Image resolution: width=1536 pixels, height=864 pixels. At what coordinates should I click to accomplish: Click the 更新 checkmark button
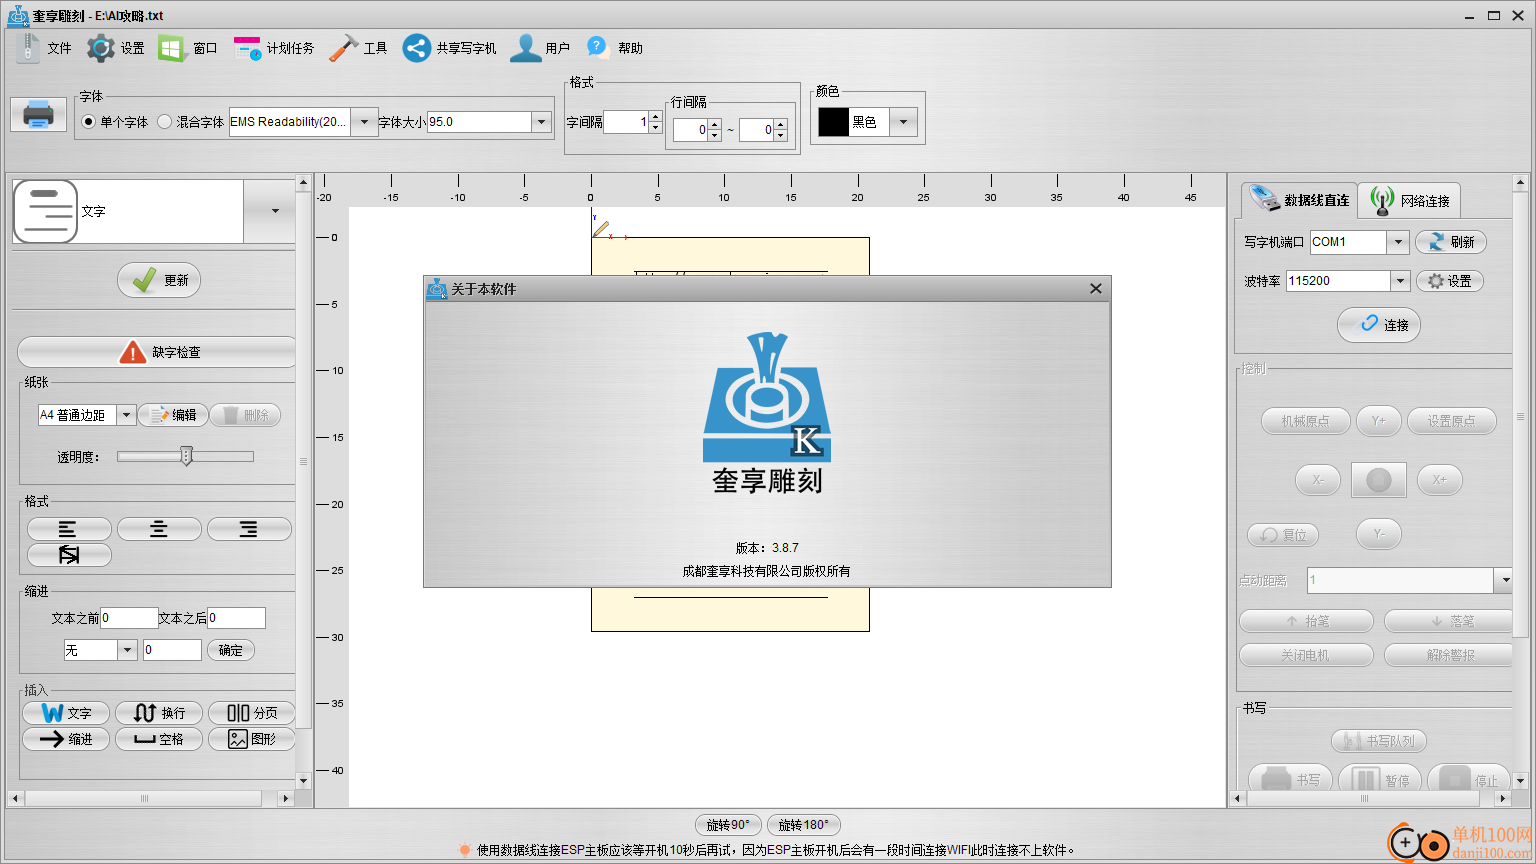point(159,280)
